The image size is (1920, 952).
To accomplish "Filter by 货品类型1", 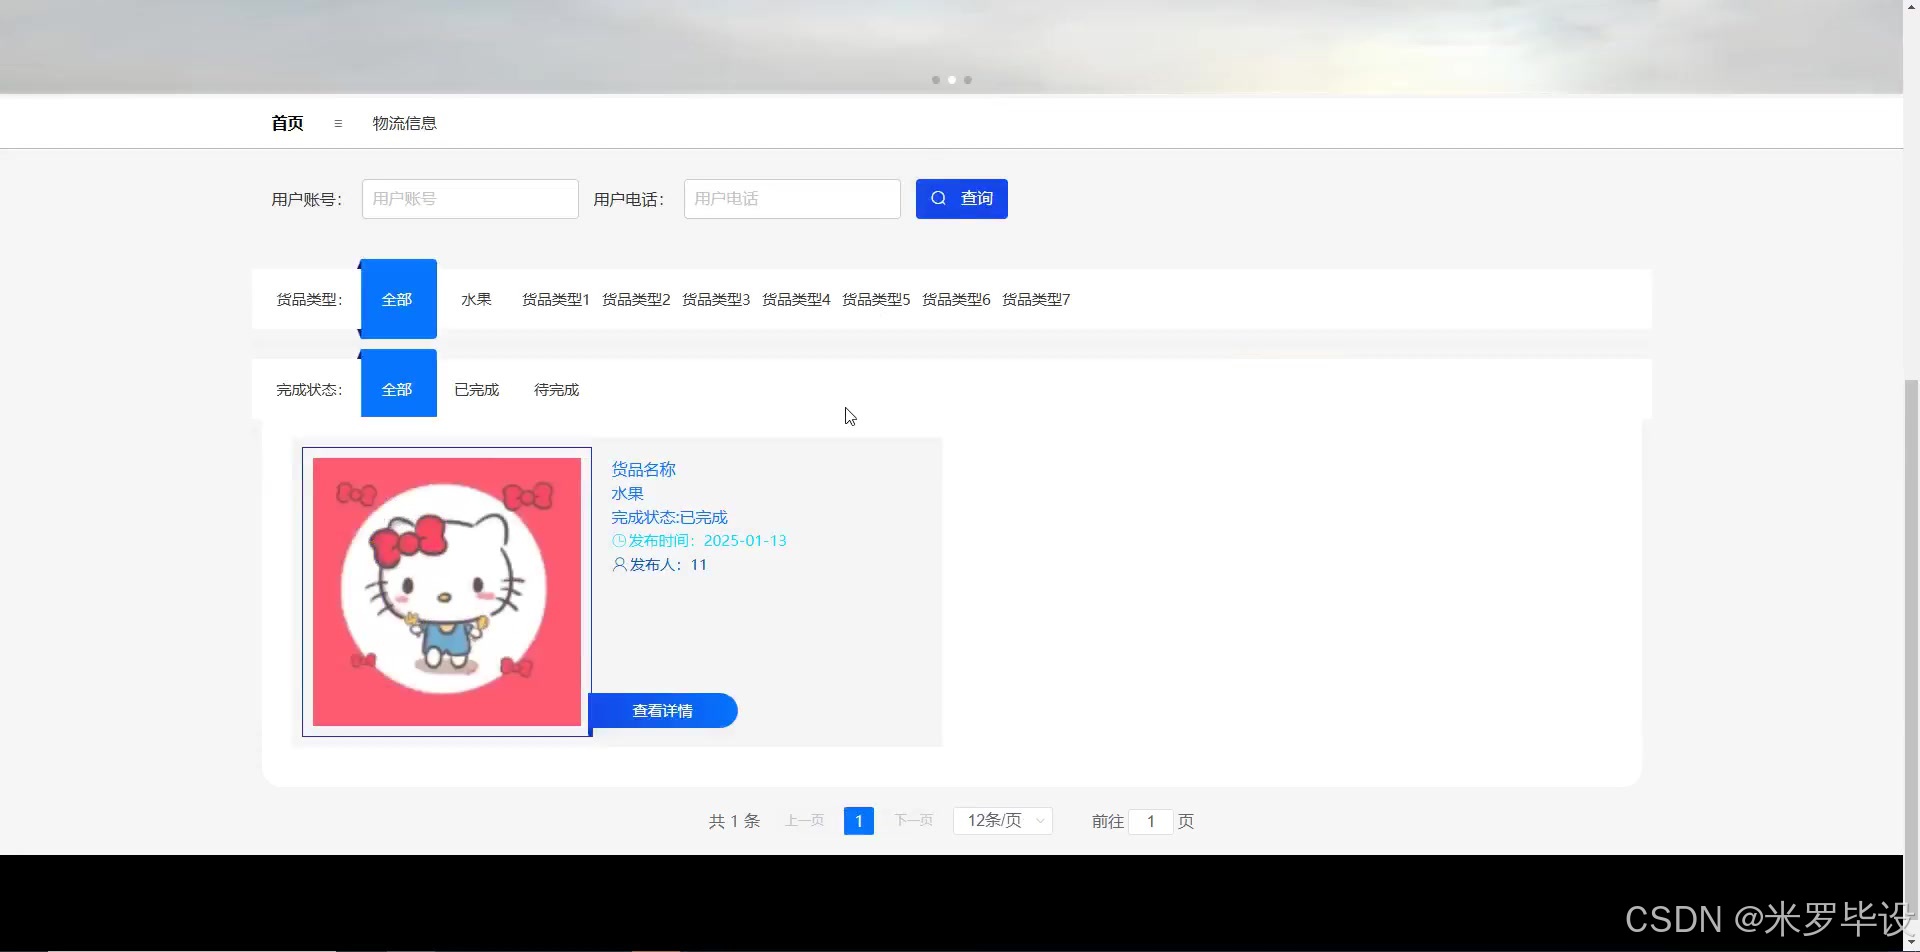I will 556,299.
